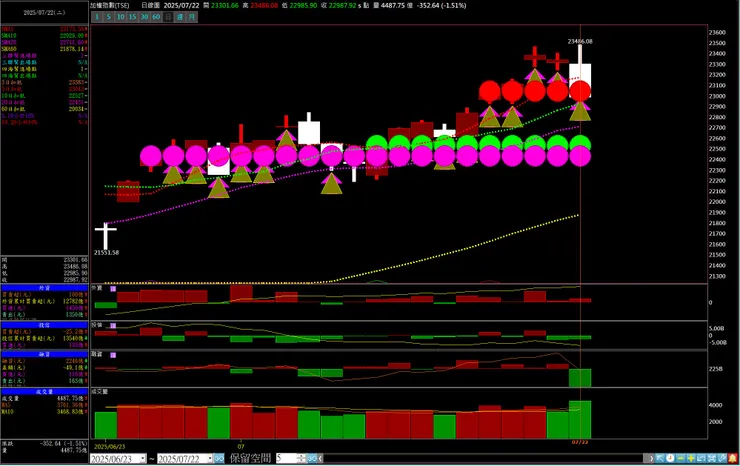Click the white cross candle at 21551.58

[105, 236]
